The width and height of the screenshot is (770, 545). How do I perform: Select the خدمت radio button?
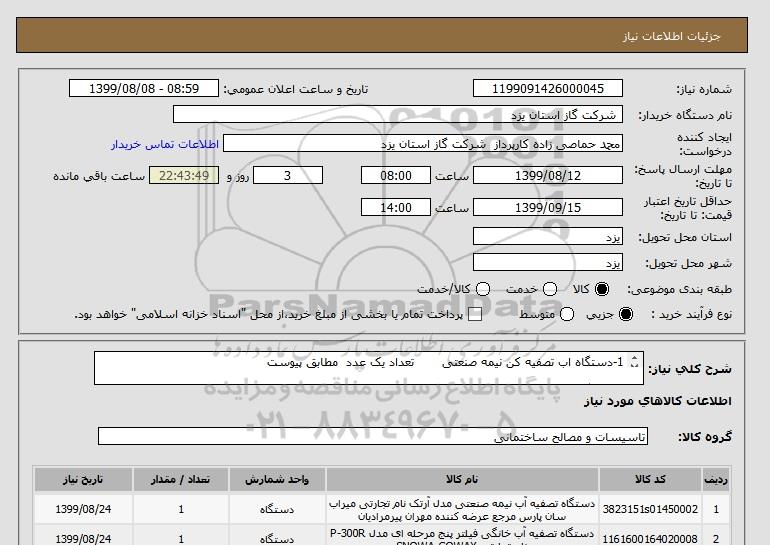click(550, 289)
